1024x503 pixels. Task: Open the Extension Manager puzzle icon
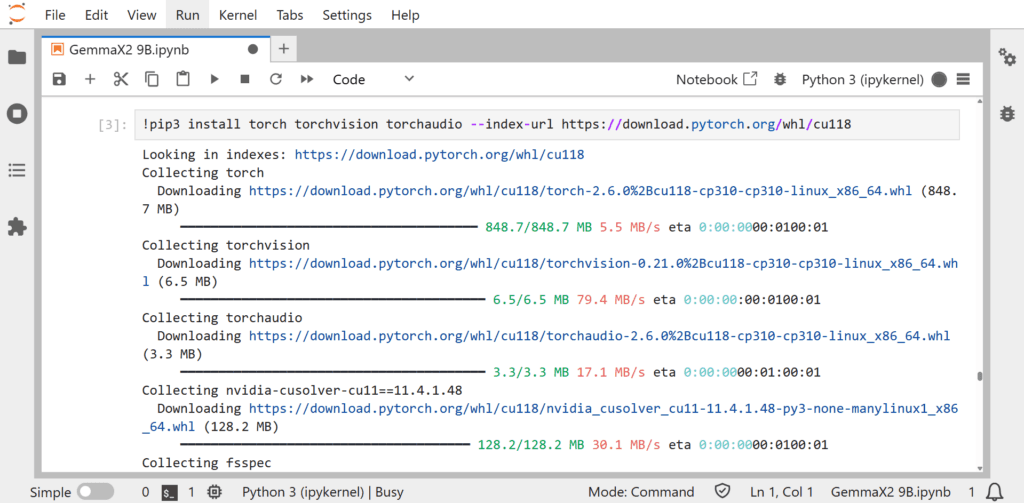coord(17,227)
